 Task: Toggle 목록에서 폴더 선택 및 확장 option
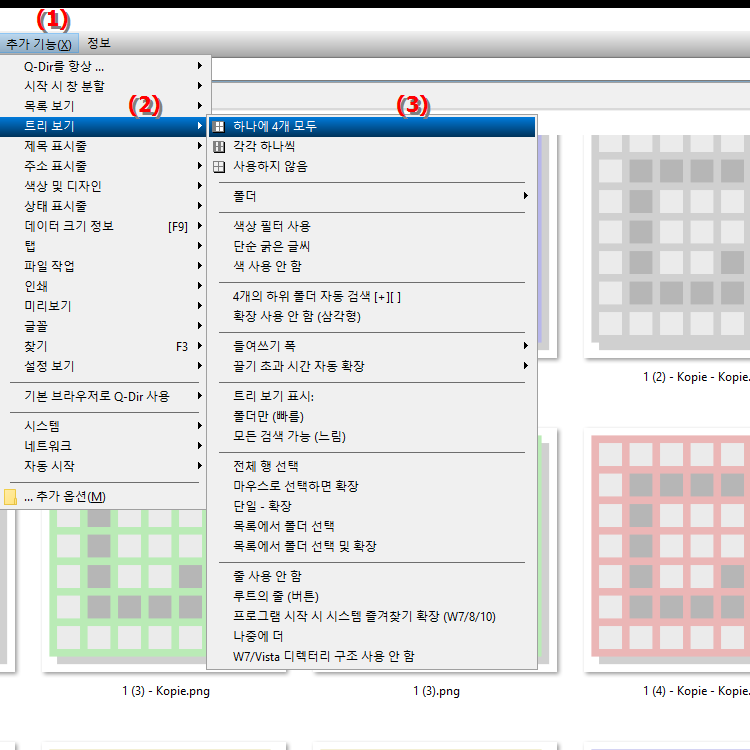[x=372, y=546]
